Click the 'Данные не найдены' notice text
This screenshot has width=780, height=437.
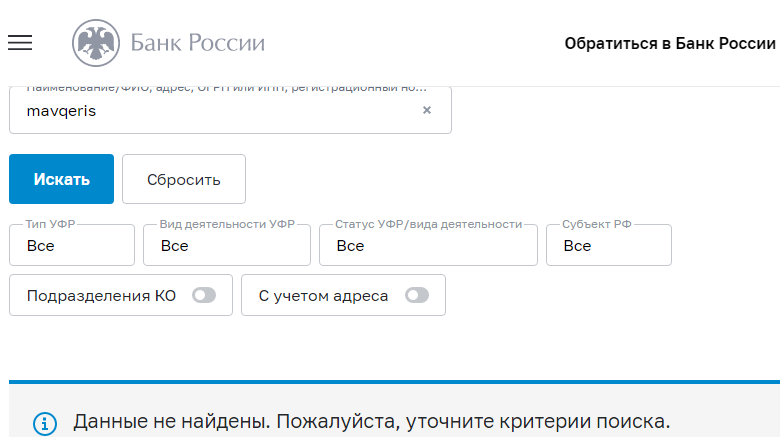coord(371,422)
